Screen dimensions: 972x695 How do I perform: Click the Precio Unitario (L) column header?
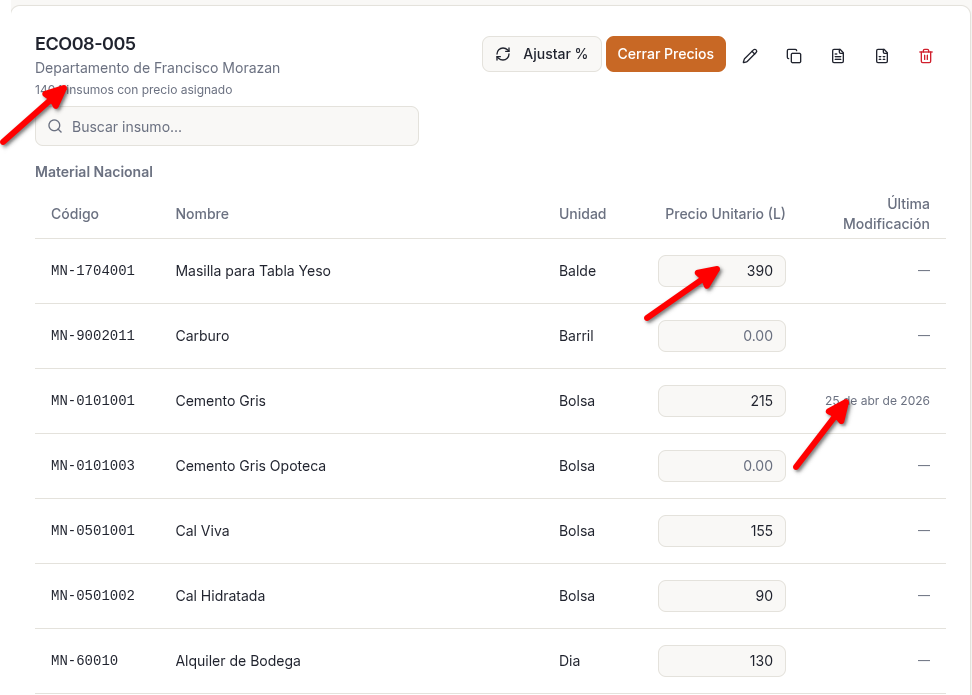[x=725, y=214]
